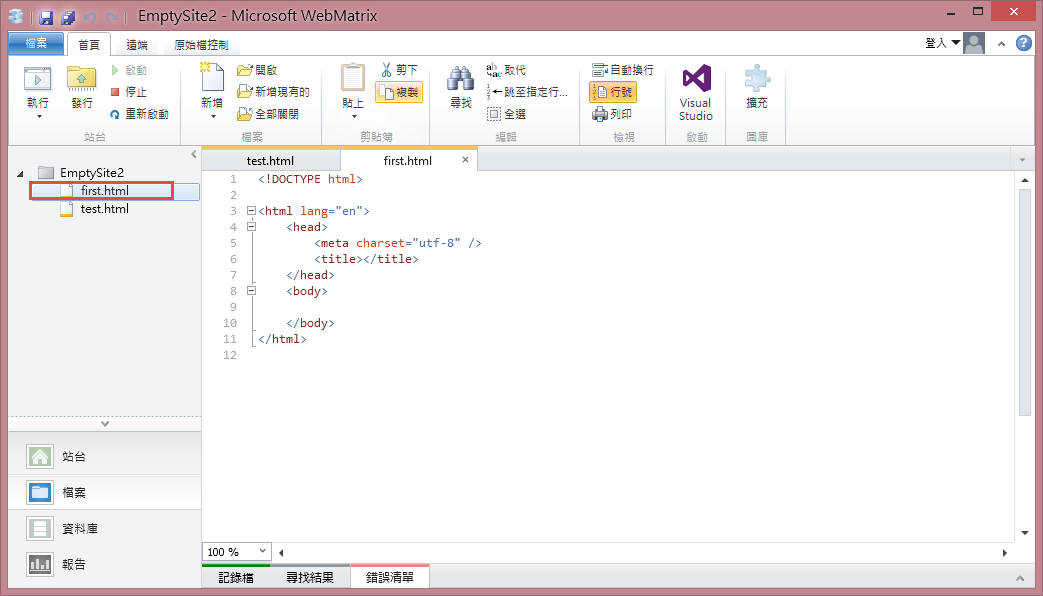1043x596 pixels.
Task: Collapse the left file pane arrow
Action: 194,154
